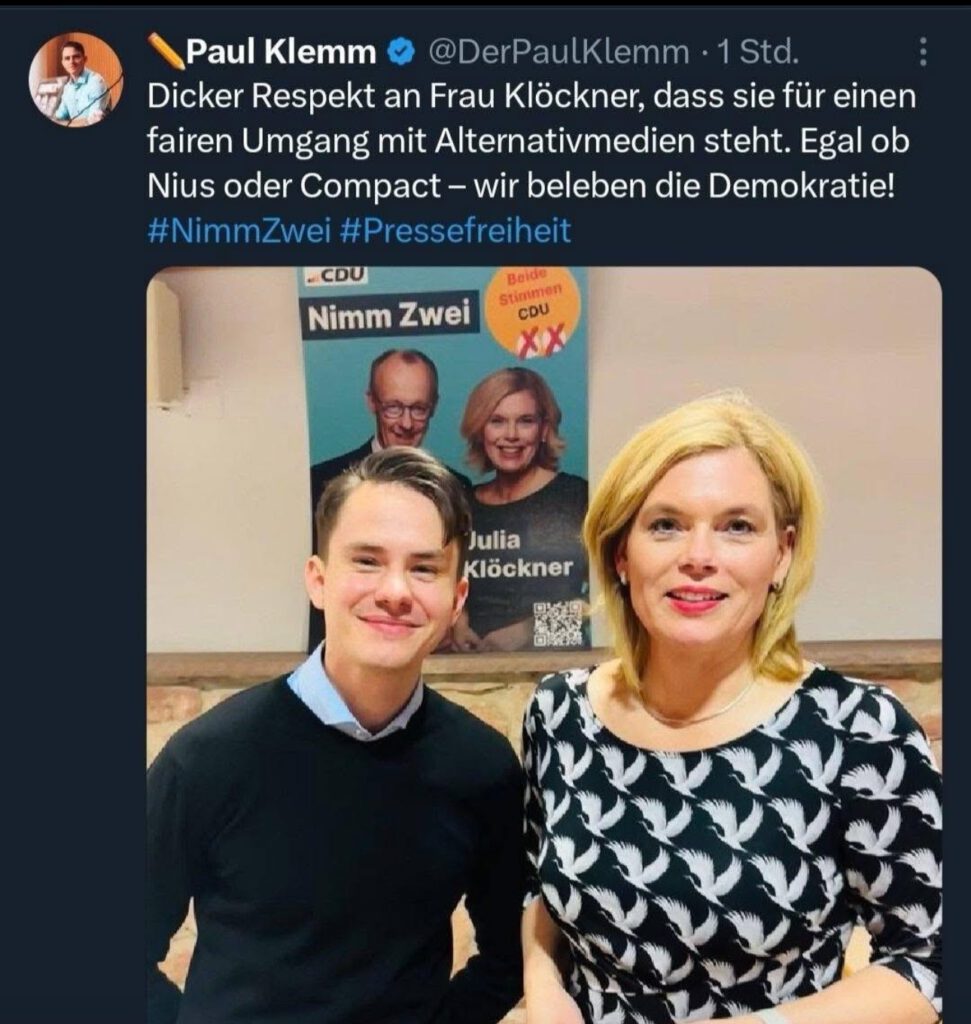
Task: Click the red X marks on poster badge
Action: (x=542, y=340)
